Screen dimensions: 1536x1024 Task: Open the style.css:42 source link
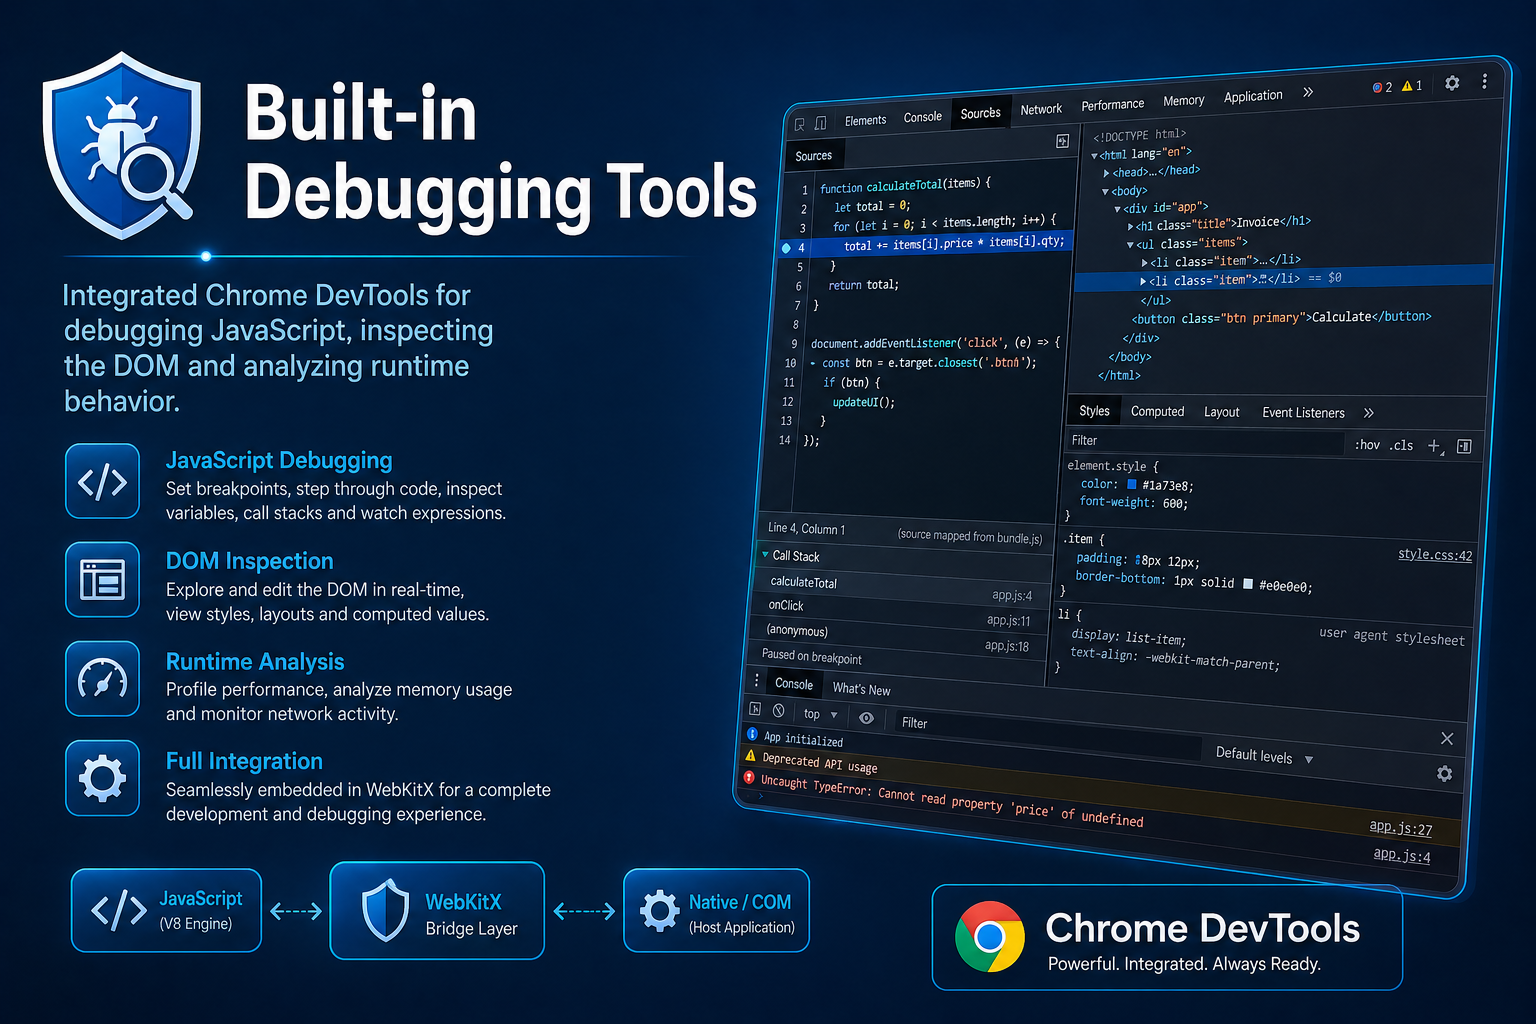pos(1435,554)
